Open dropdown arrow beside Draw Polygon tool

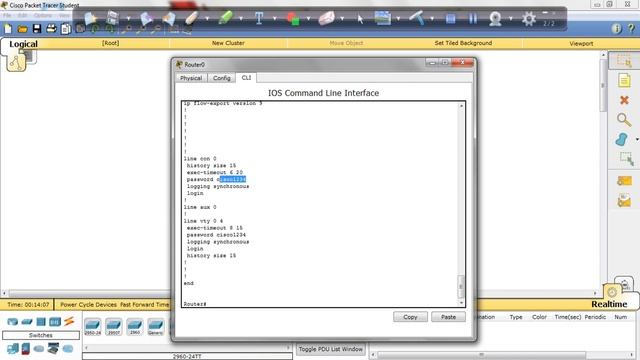[637, 140]
